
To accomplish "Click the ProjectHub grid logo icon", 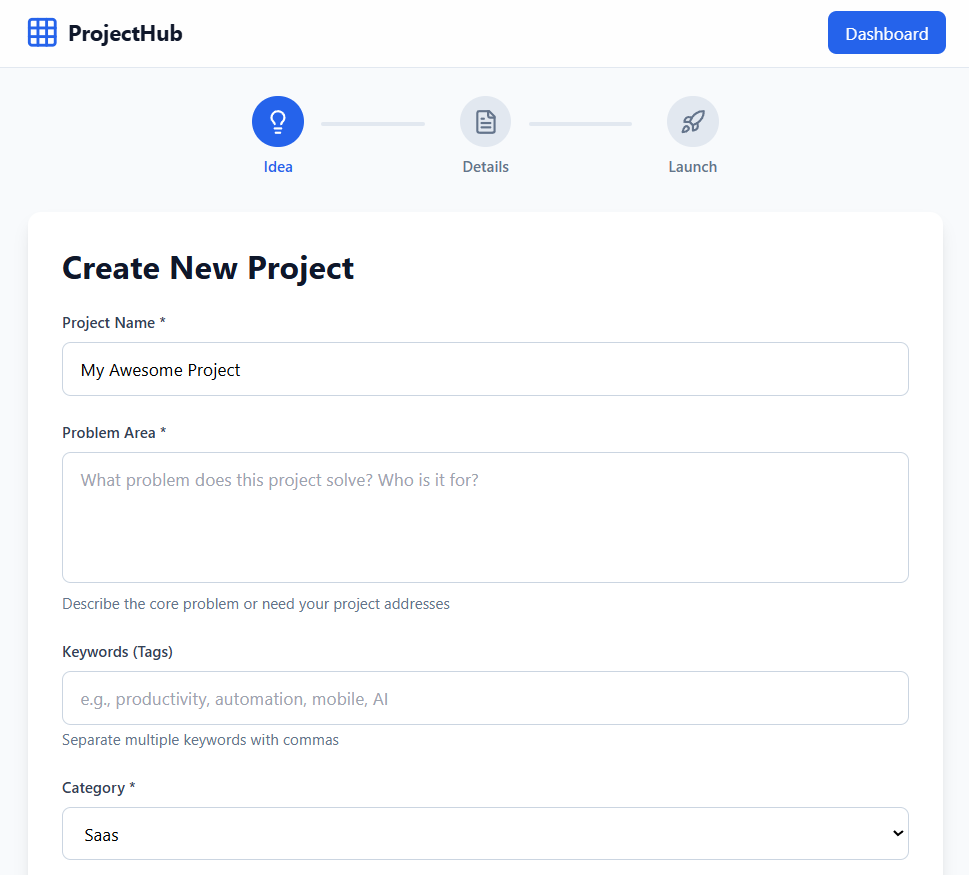I will click(42, 32).
